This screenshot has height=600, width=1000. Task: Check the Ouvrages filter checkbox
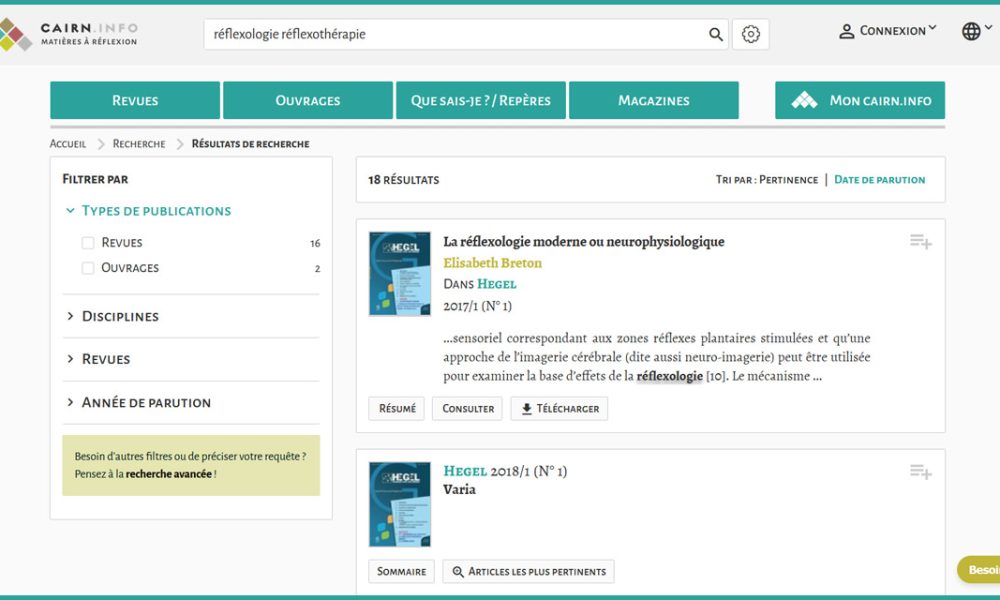87,268
